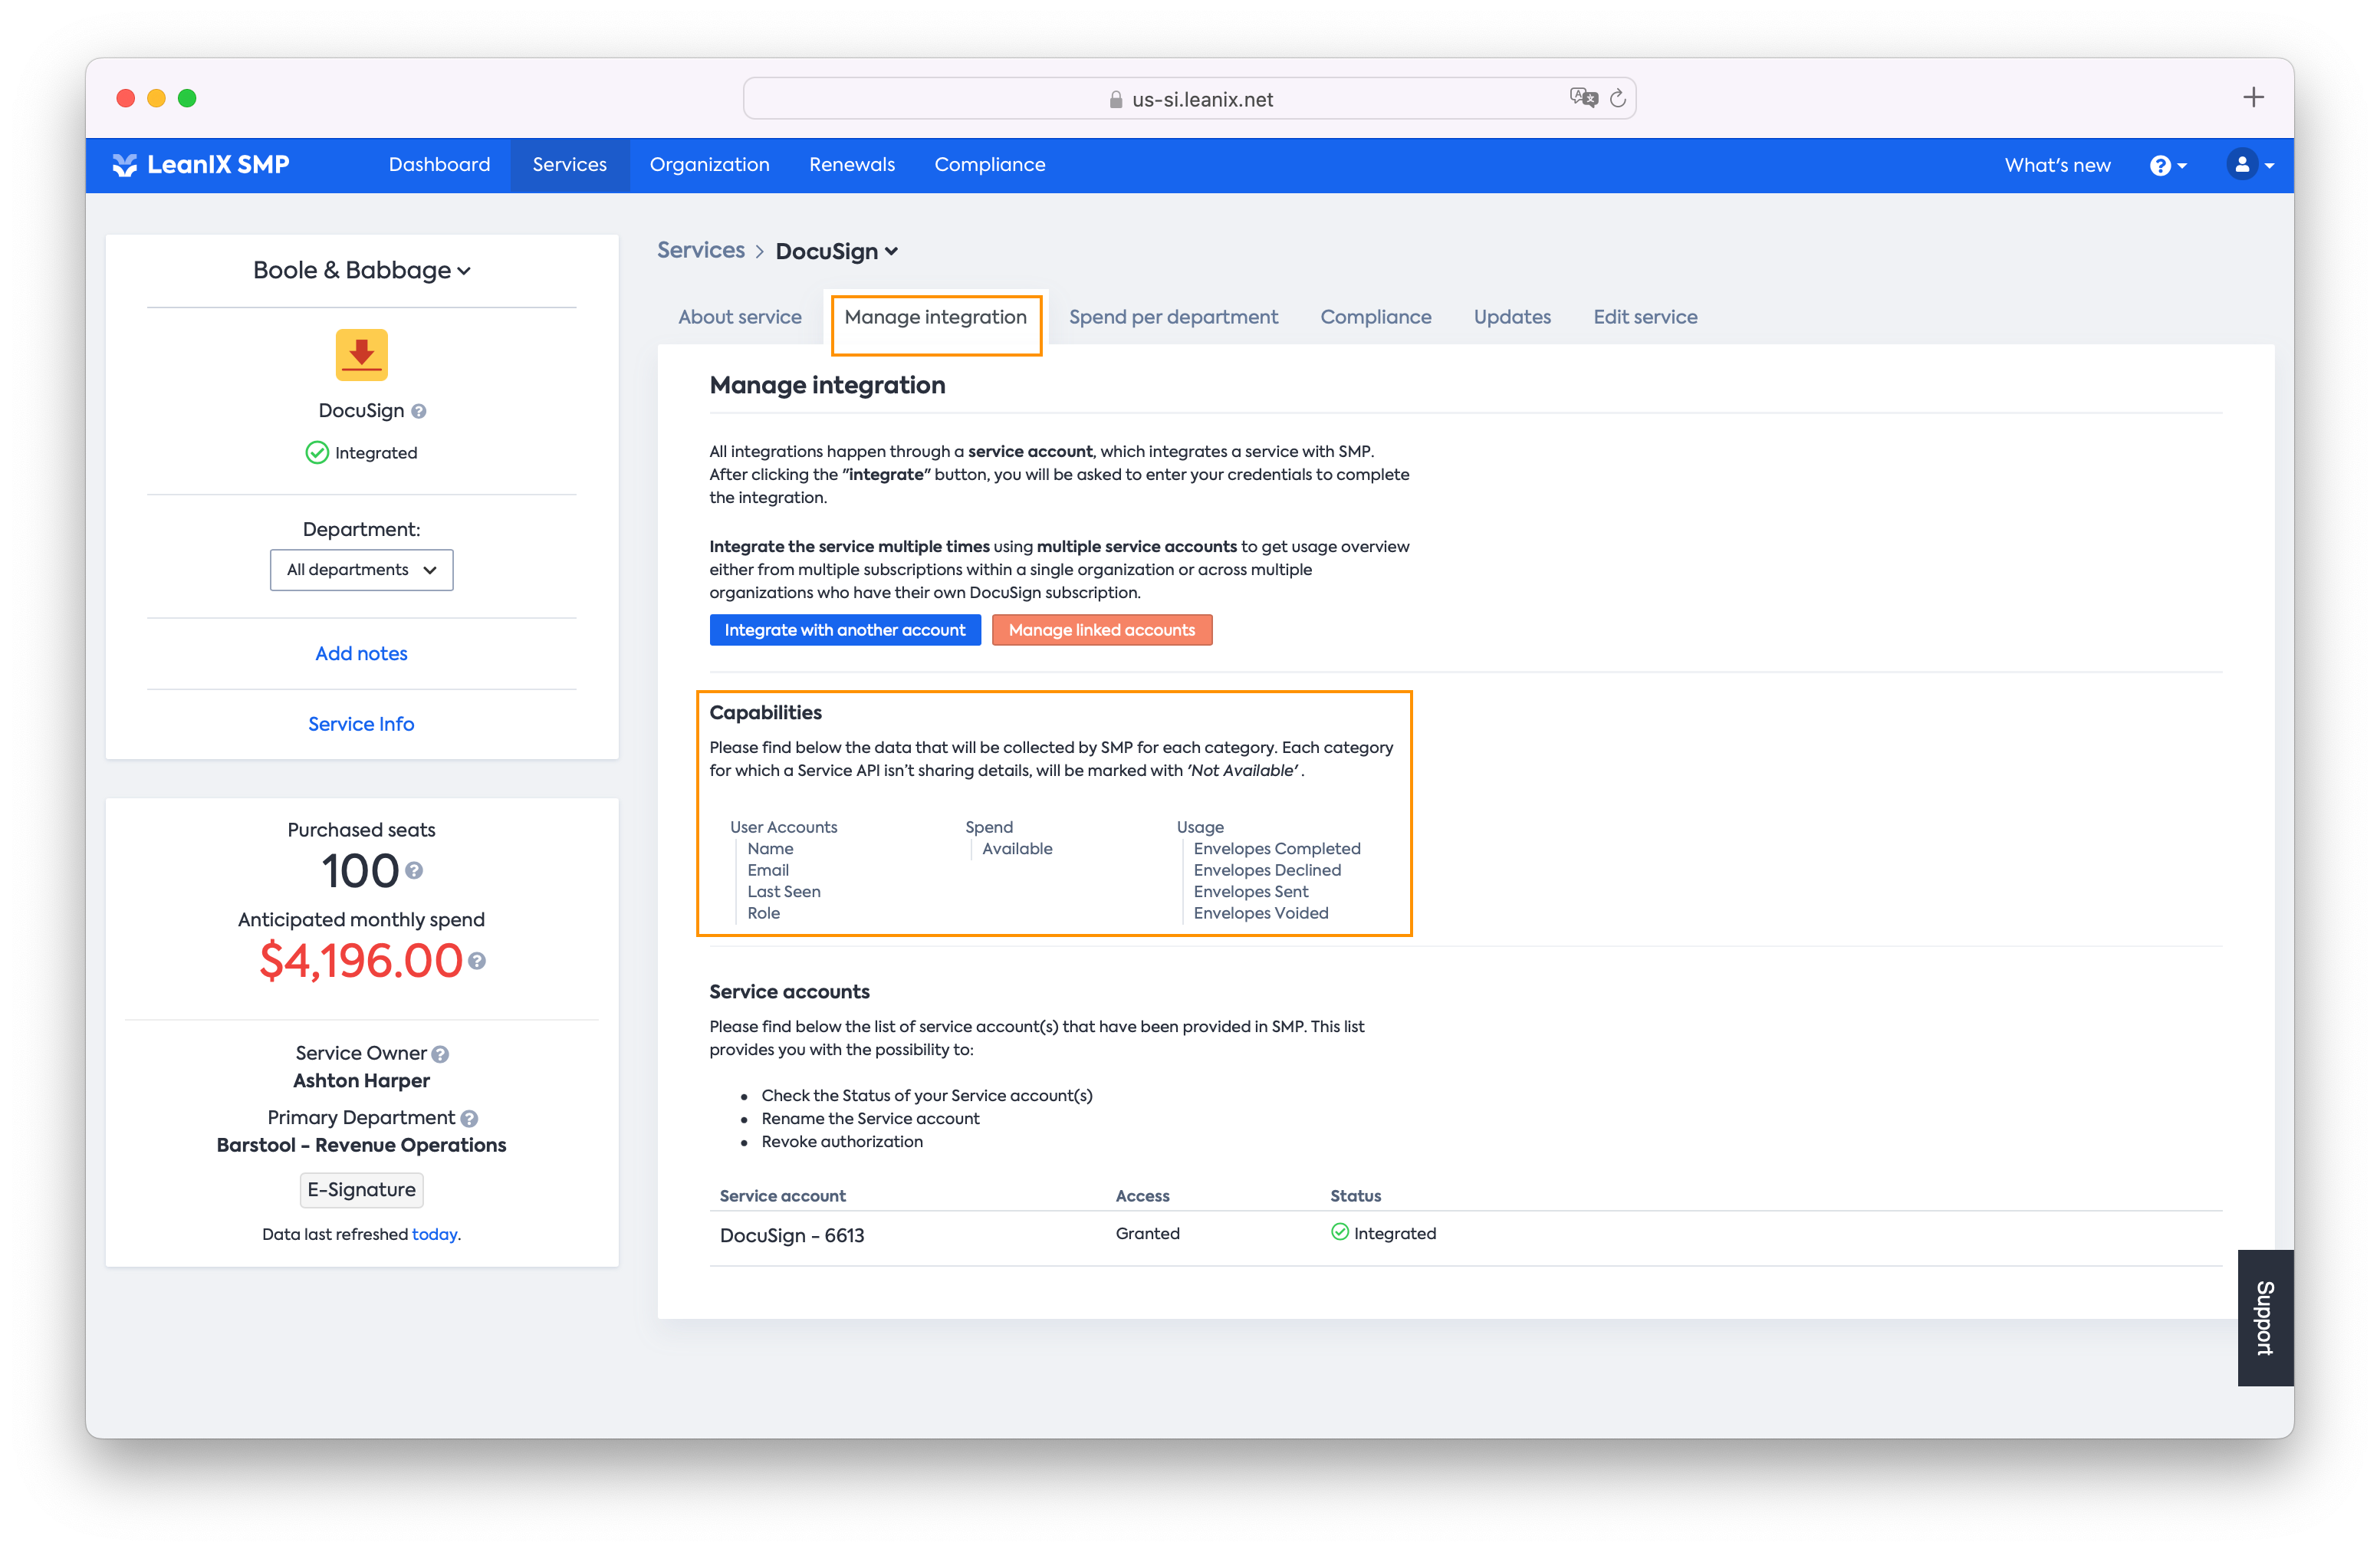Click the Granted access cell
Viewport: 2380px width, 1552px height.
[1147, 1234]
